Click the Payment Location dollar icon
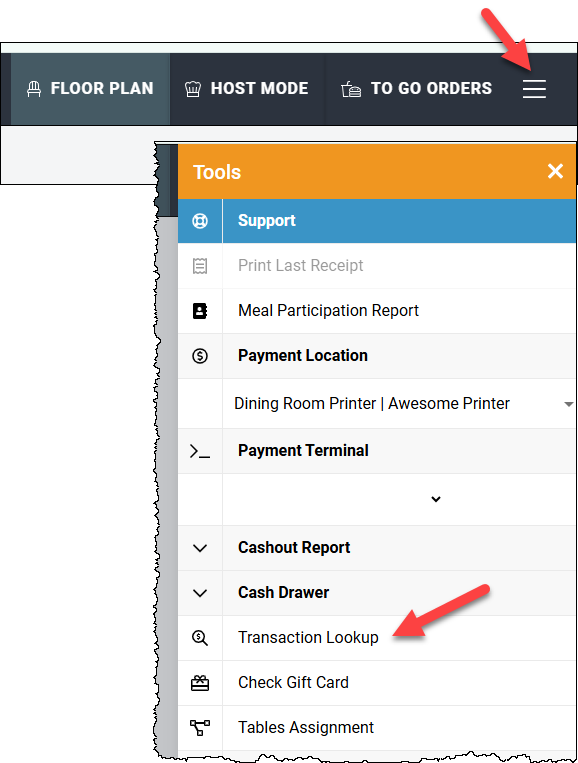This screenshot has width=578, height=763. (x=200, y=356)
